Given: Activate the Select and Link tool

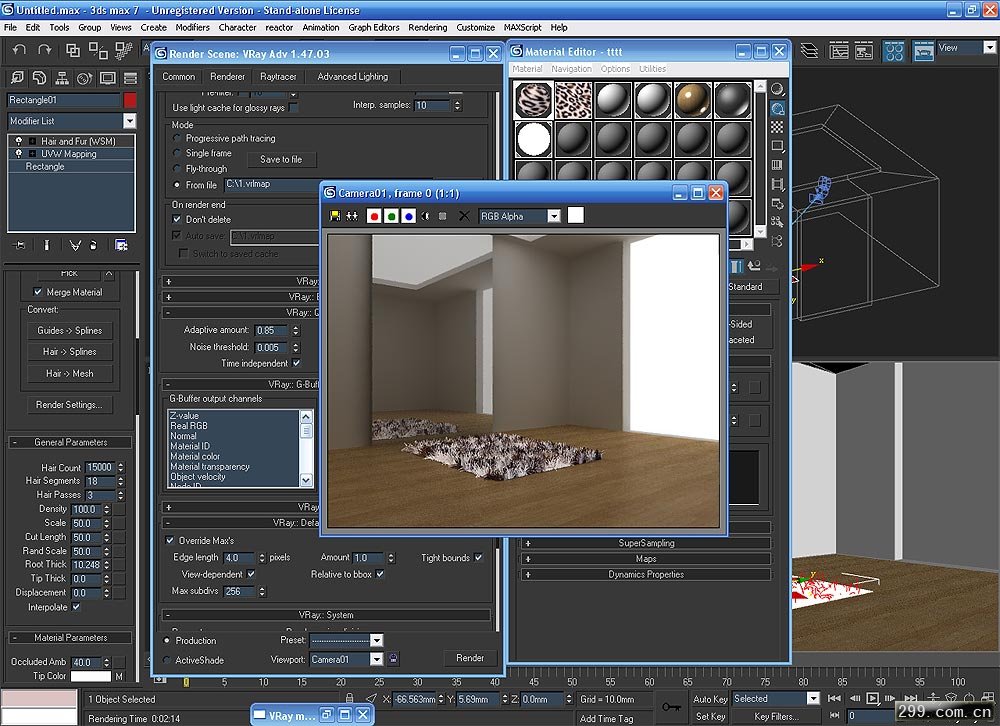Looking at the screenshot, I should pos(73,50).
